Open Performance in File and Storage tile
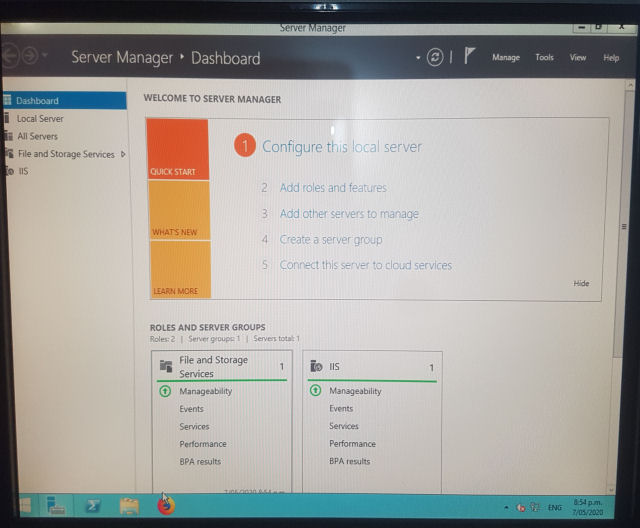 coord(203,444)
